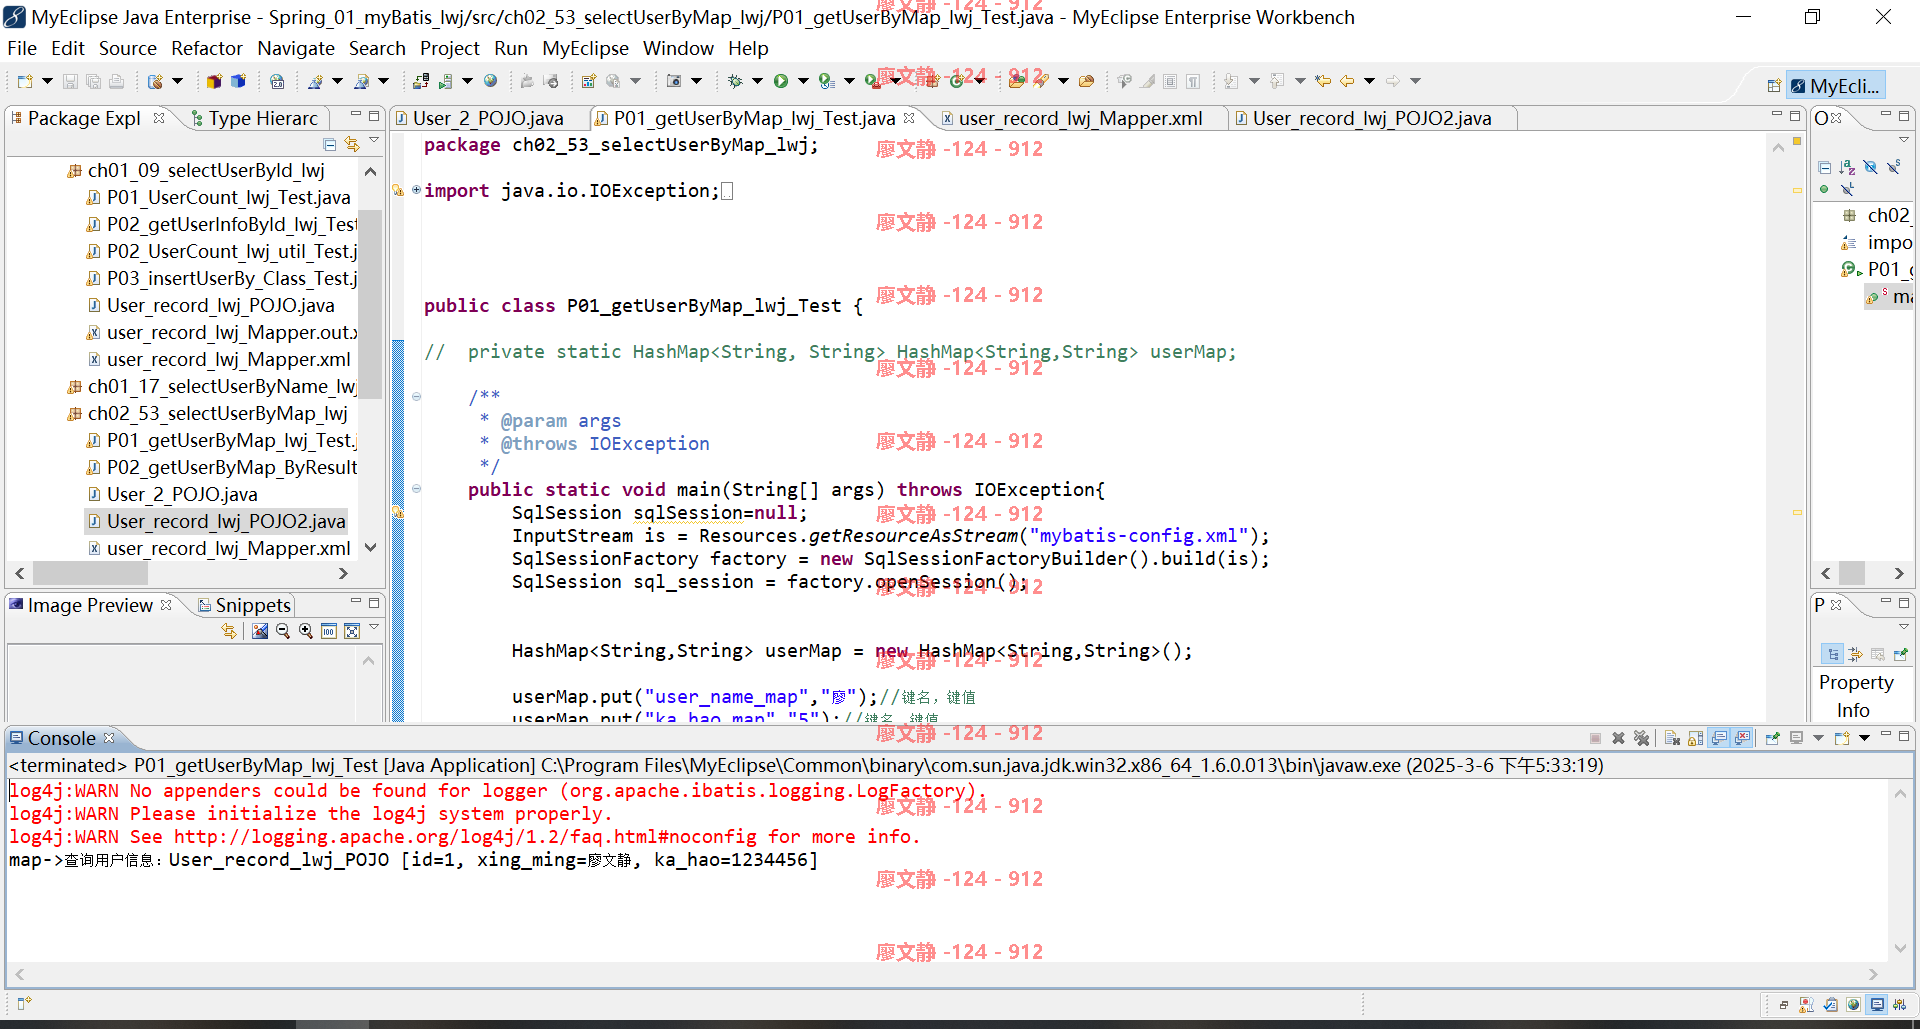Open the Navigate menu
1920x1029 pixels.
(x=296, y=48)
